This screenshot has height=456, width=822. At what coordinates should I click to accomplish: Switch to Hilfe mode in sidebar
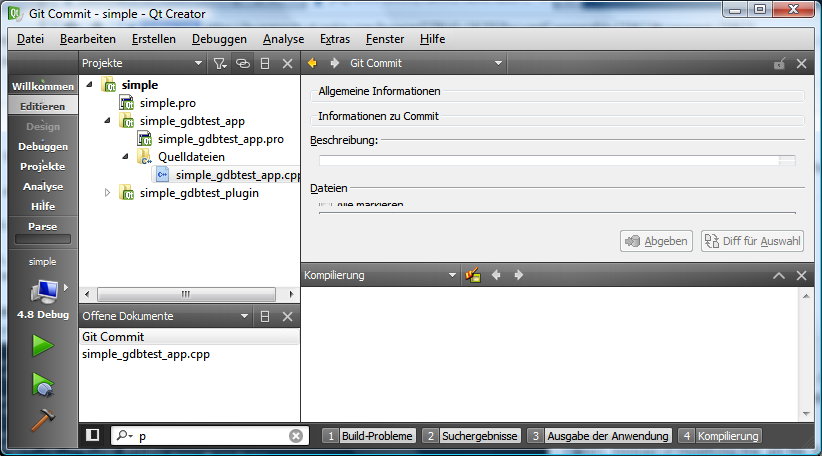click(x=43, y=206)
